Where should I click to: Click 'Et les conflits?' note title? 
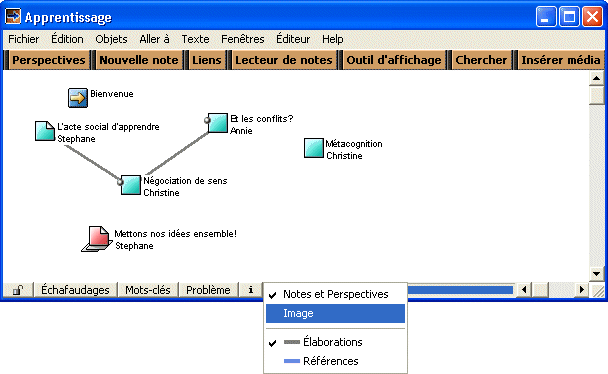pos(262,119)
